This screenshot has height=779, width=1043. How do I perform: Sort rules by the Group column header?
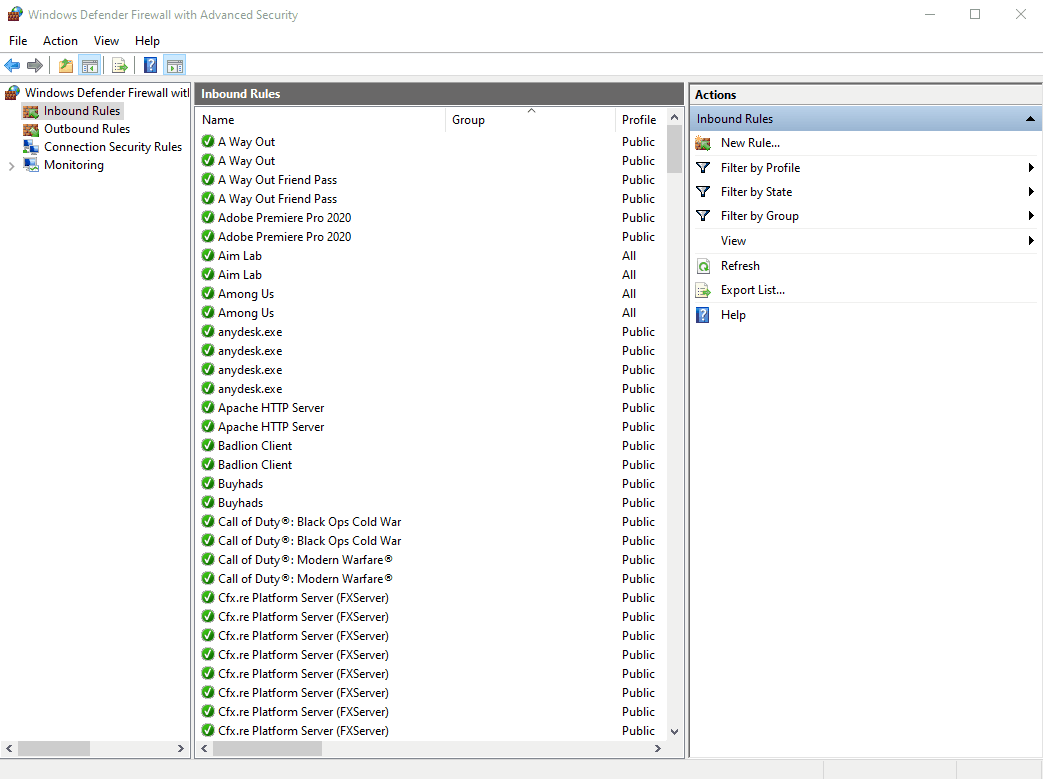coord(468,120)
